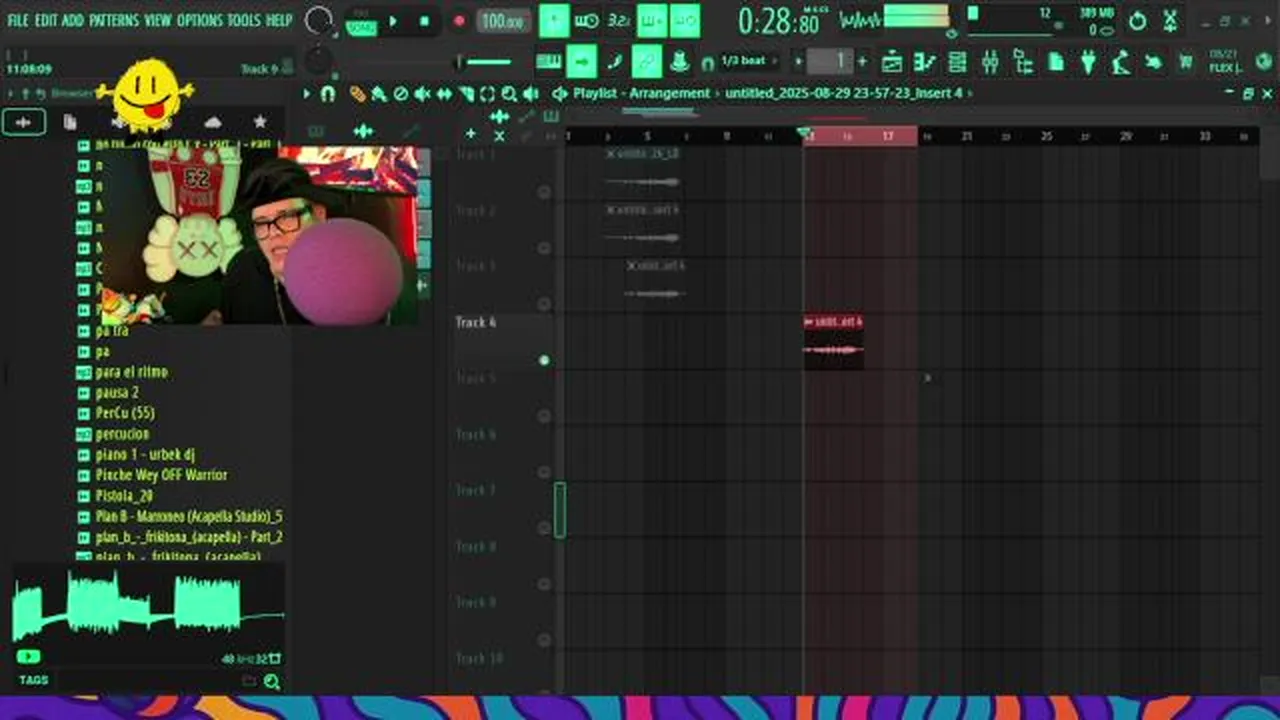Choose the playlist Select tool
This screenshot has height=720, width=1280.
click(x=487, y=94)
